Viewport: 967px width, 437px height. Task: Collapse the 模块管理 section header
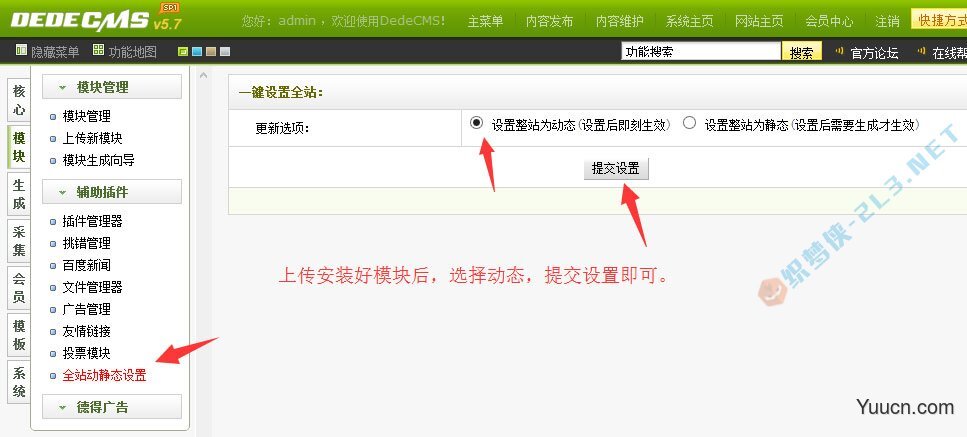coord(112,87)
